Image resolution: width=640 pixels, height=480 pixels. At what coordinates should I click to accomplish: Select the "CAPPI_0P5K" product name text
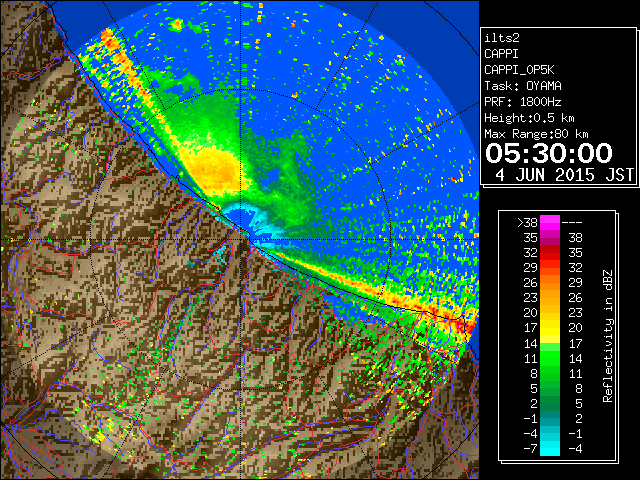(519, 70)
